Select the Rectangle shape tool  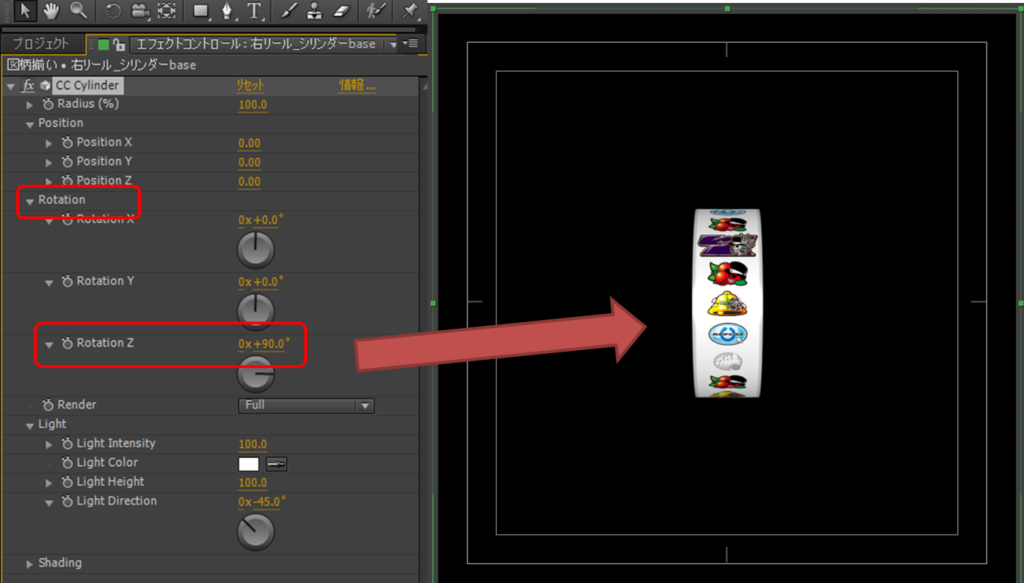tap(201, 11)
